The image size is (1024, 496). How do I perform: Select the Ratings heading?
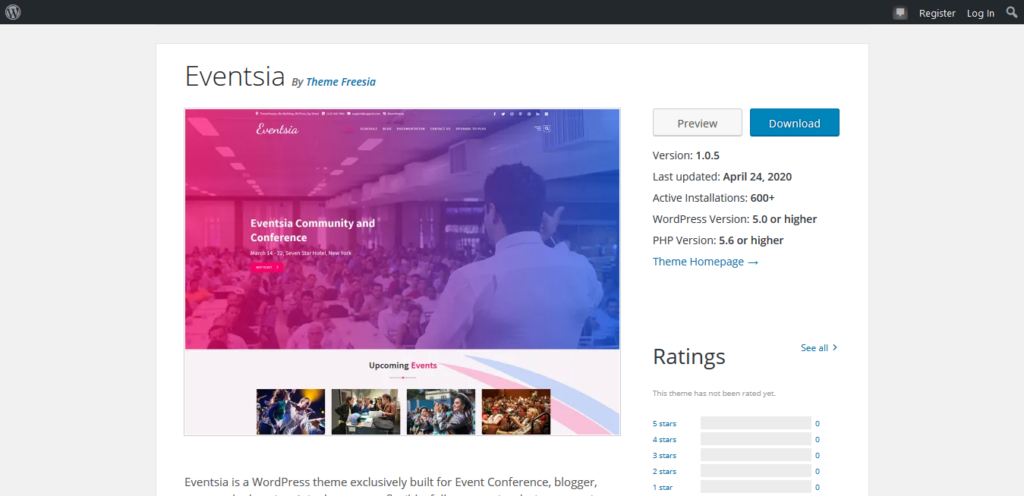pyautogui.click(x=689, y=356)
